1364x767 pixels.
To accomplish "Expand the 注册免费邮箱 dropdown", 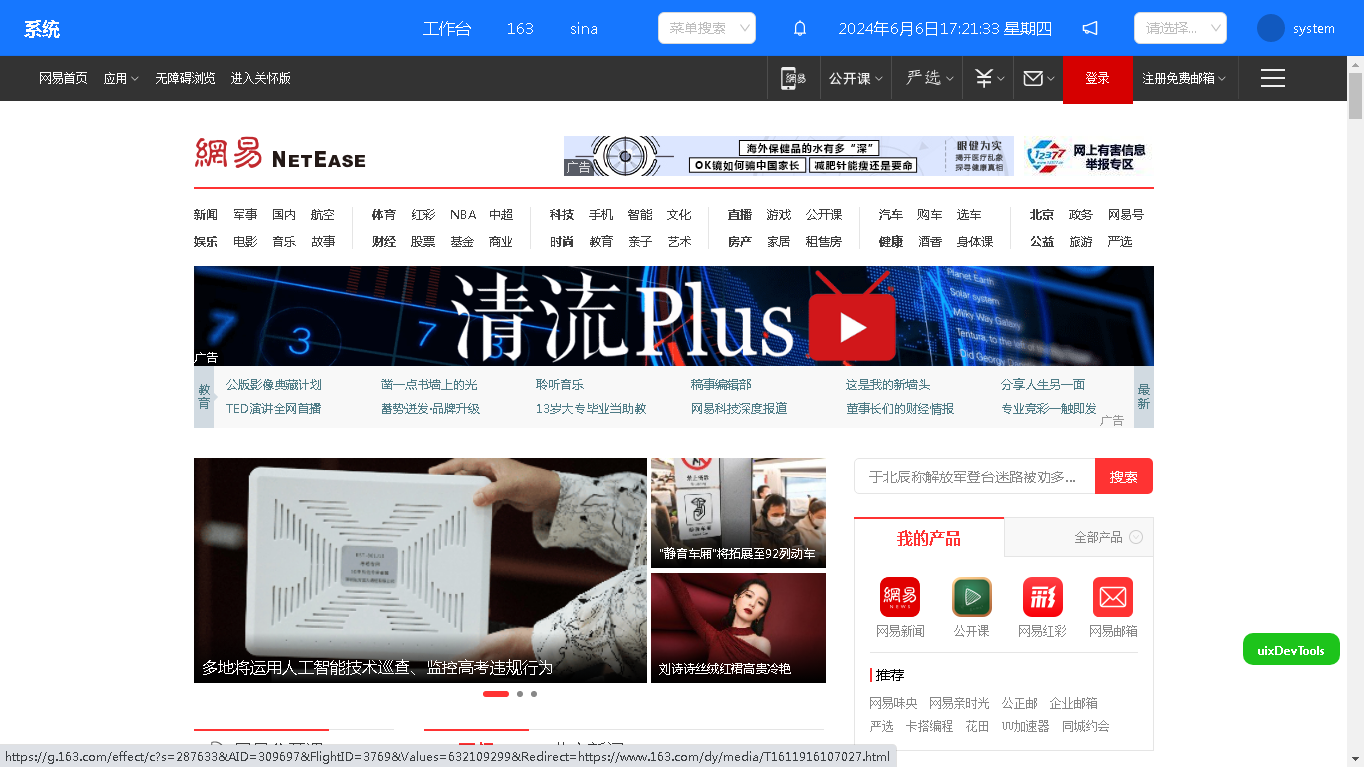I will click(1184, 78).
